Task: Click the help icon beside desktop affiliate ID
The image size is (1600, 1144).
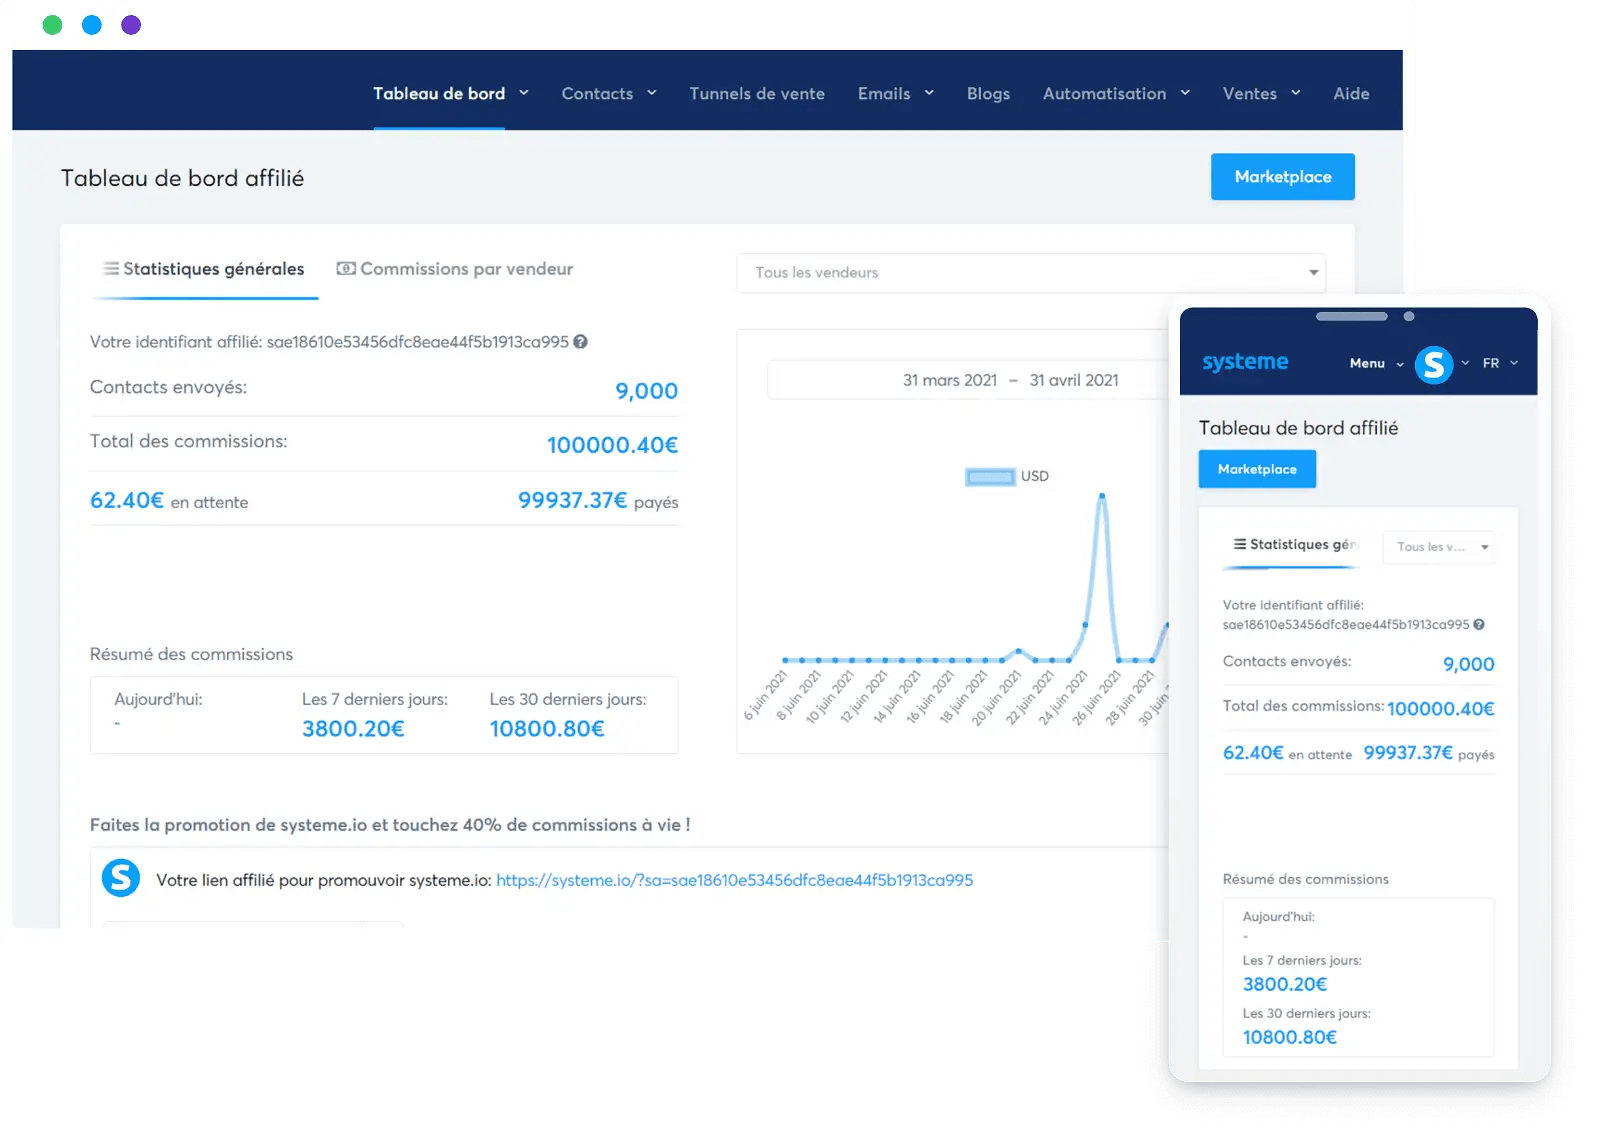Action: 580,342
